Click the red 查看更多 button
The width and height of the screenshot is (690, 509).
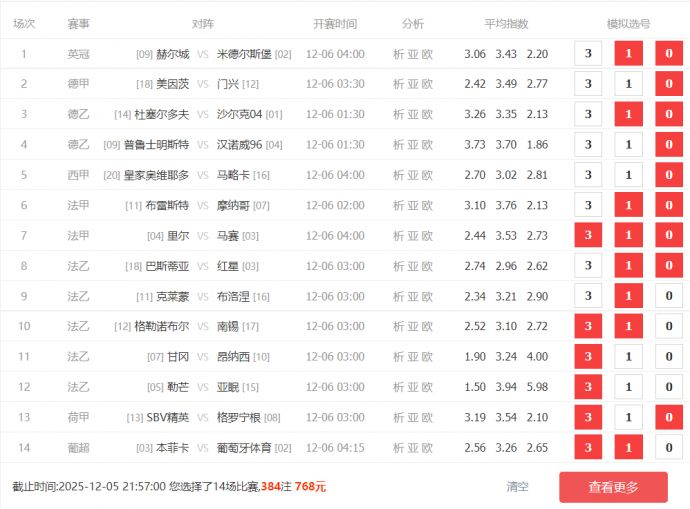613,487
